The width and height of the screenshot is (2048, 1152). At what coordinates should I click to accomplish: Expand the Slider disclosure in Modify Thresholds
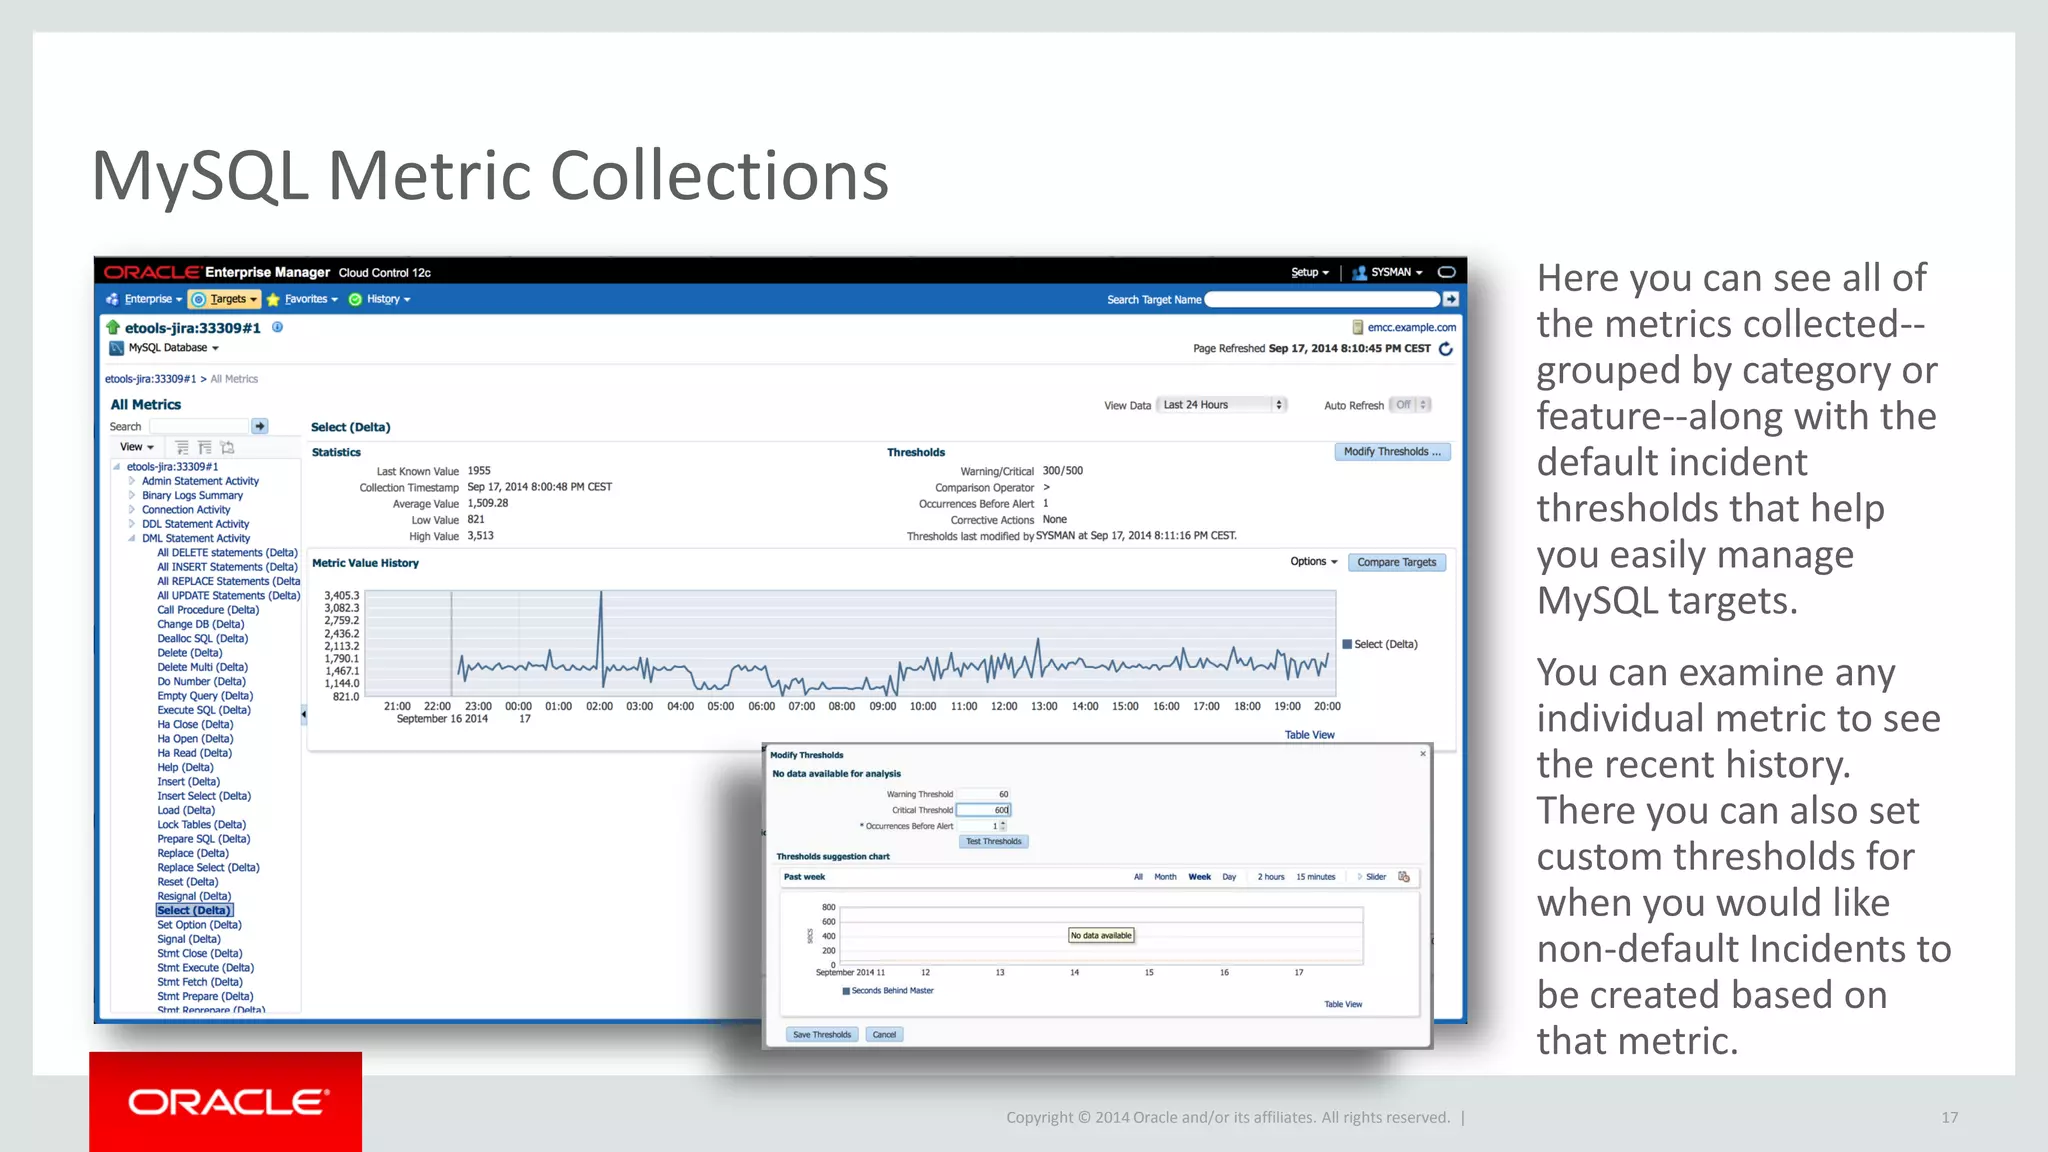[1359, 877]
